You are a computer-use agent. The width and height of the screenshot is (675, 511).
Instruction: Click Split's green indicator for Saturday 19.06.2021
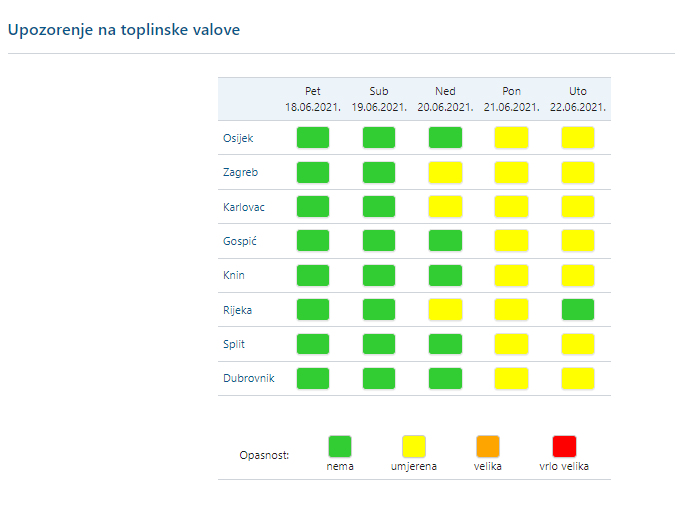coord(379,344)
